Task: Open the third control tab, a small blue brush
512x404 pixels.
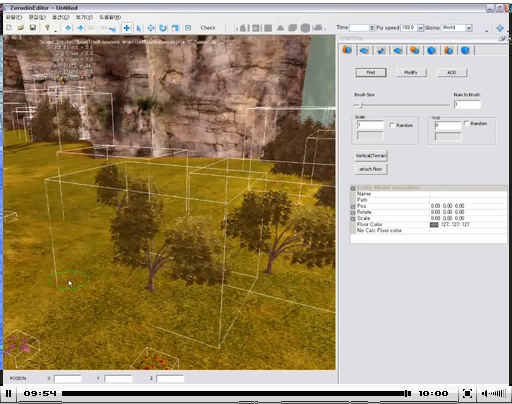Action: (x=381, y=51)
